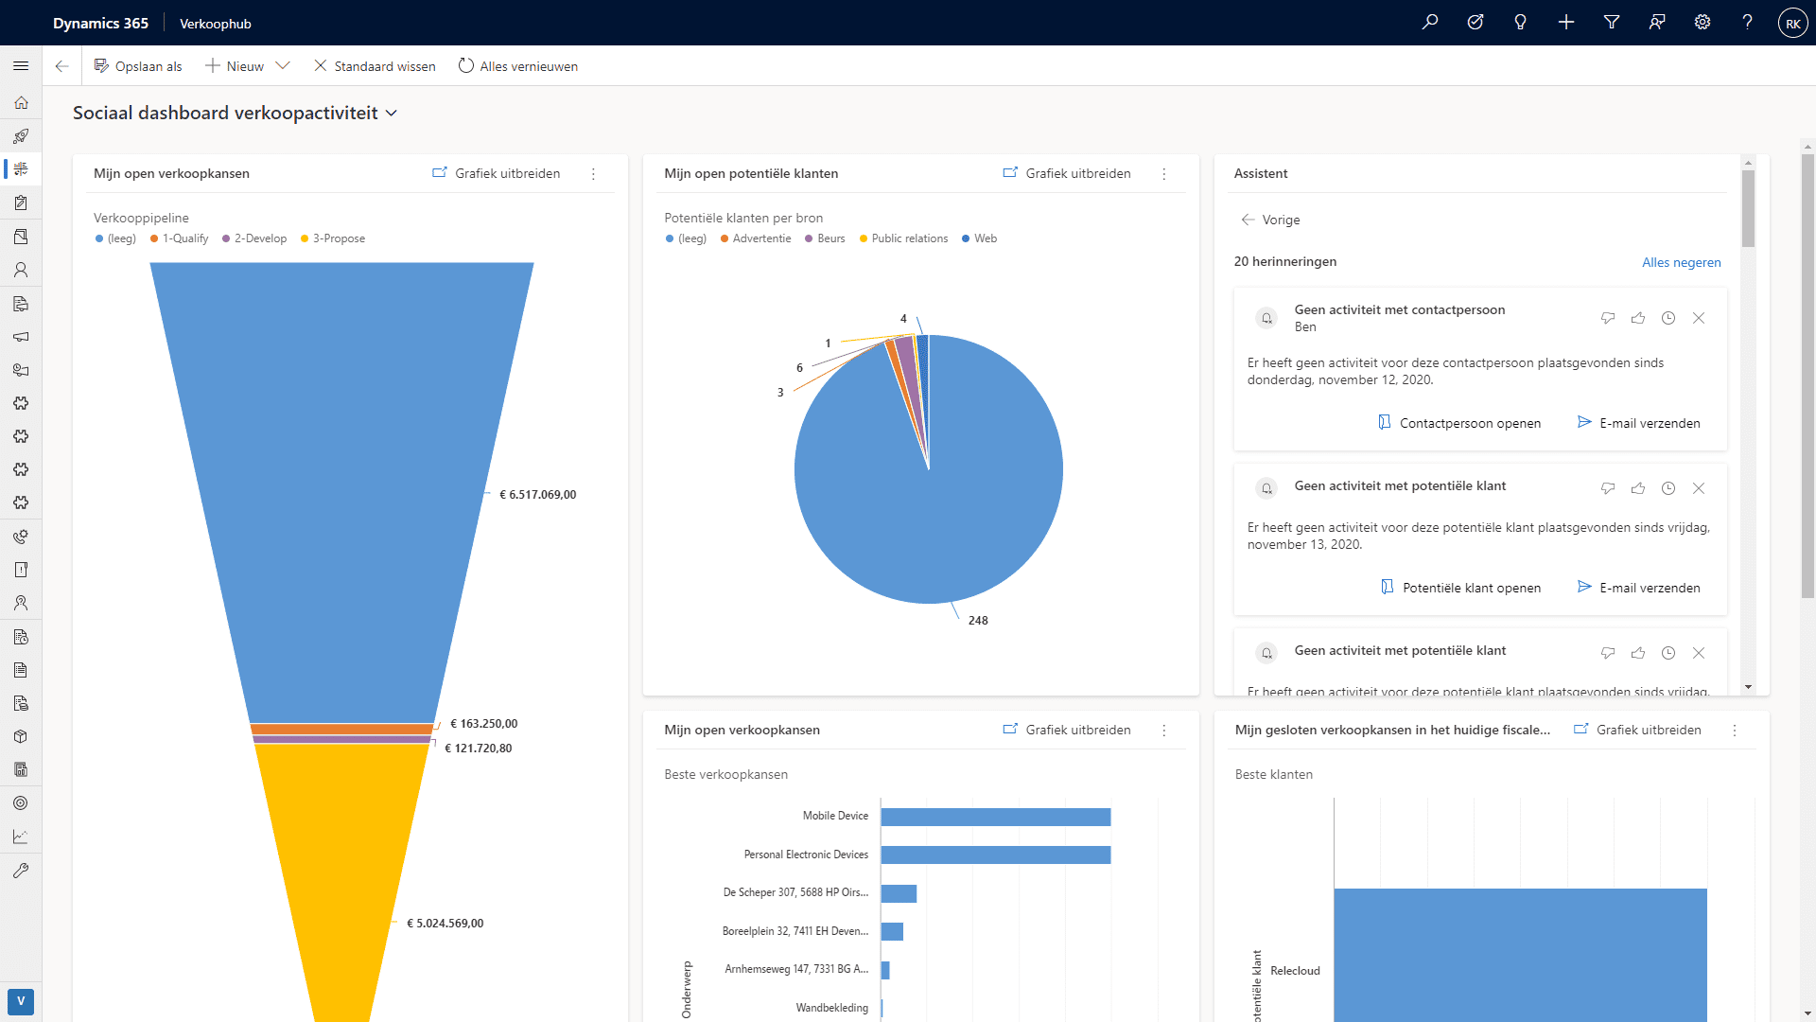This screenshot has width=1816, height=1022.
Task: Open the RK user account avatar
Action: click(1792, 23)
